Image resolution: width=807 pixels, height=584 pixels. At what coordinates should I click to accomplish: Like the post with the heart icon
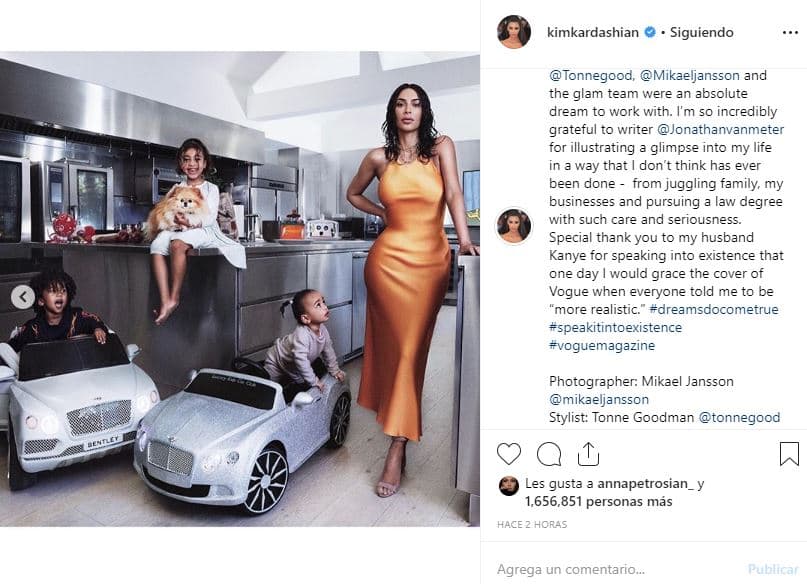point(508,454)
